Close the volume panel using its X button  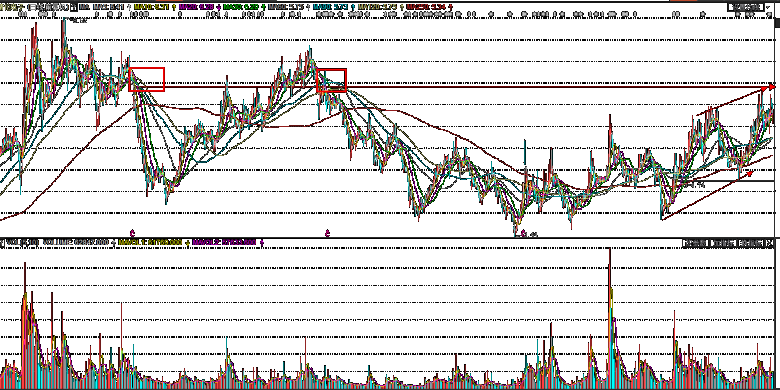pos(769,243)
